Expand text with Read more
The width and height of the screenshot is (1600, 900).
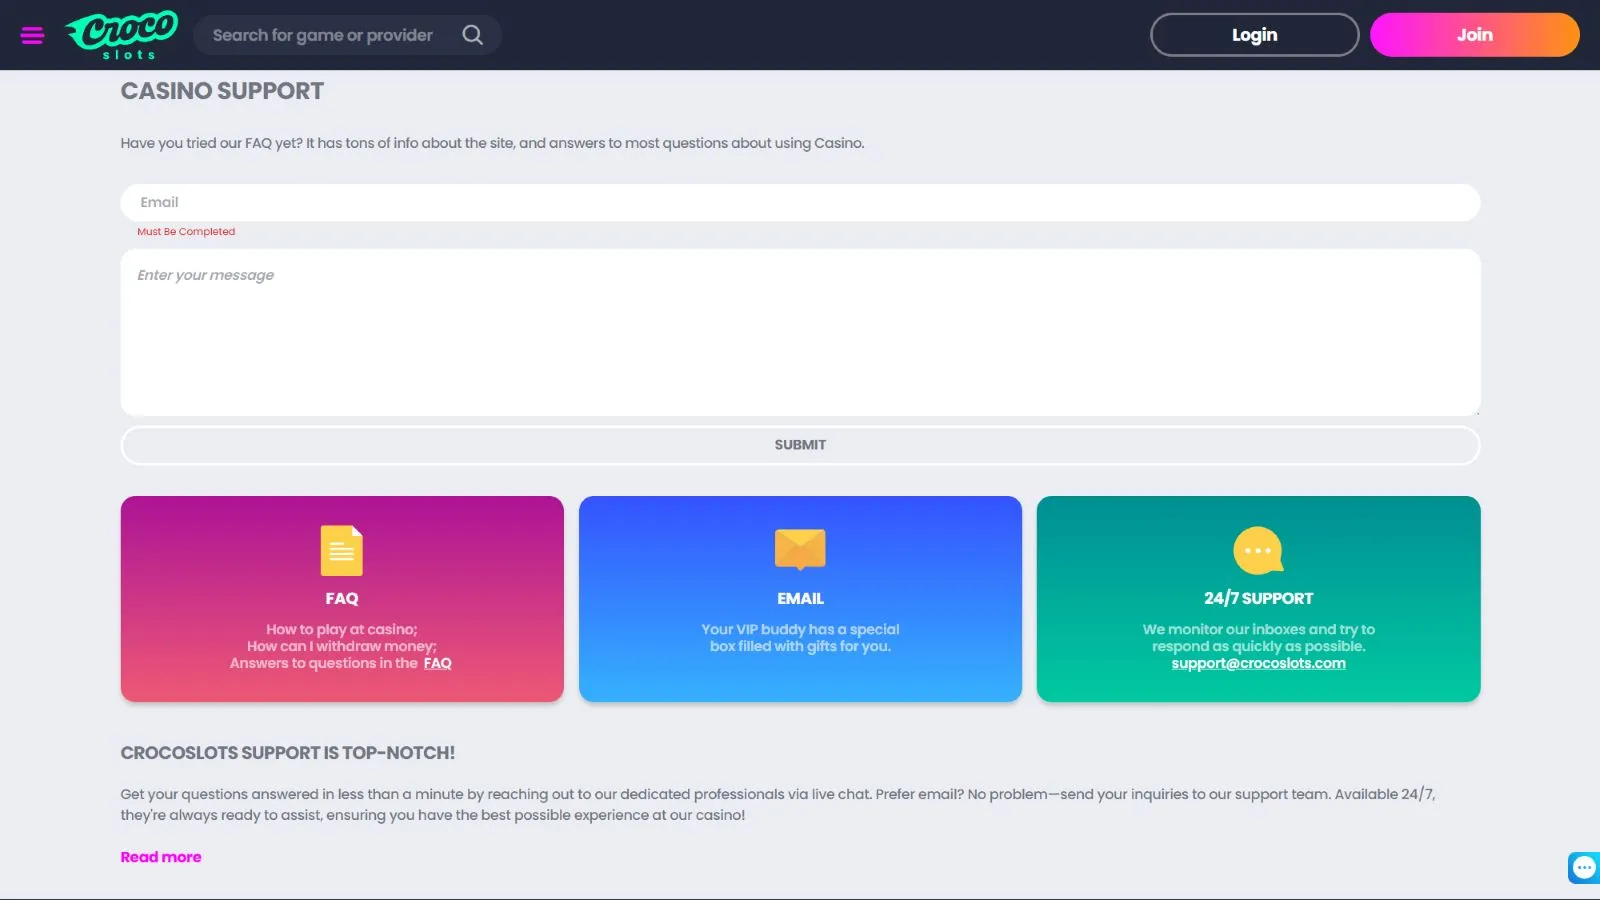pyautogui.click(x=161, y=857)
